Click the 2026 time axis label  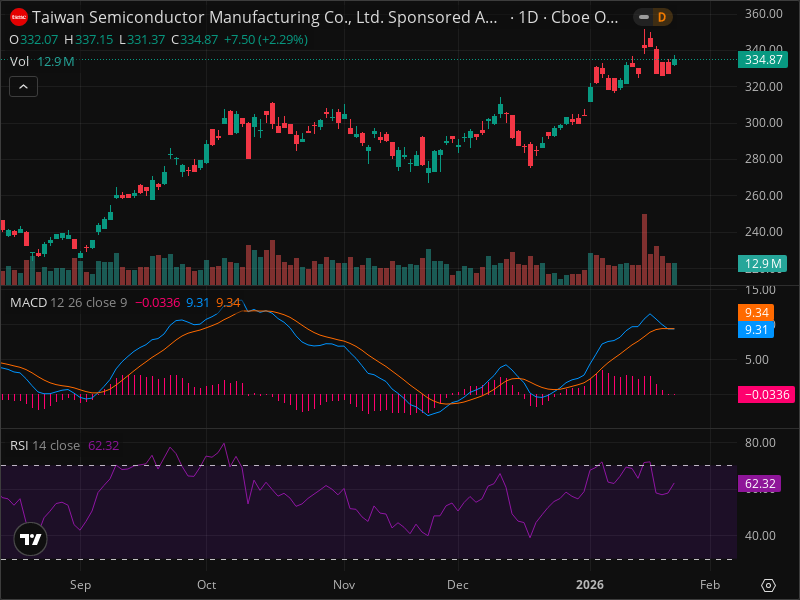590,585
